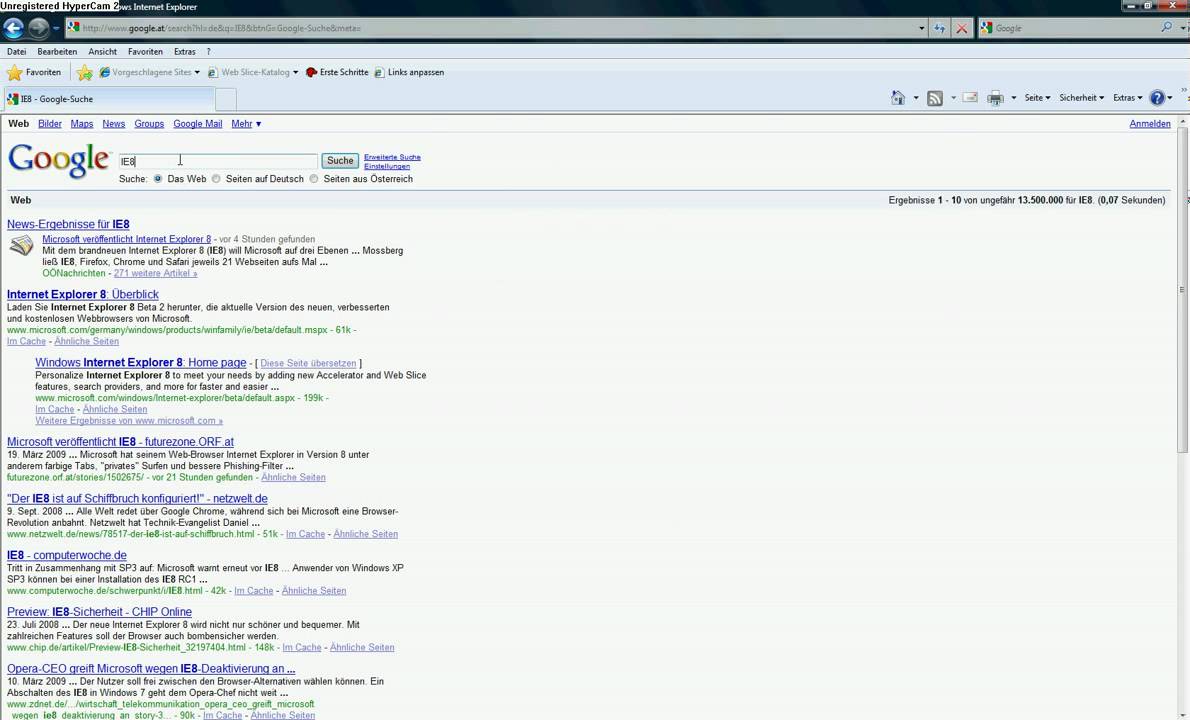Open futurezone.ORF.at result link
This screenshot has height=720, width=1190.
pyautogui.click(x=120, y=442)
